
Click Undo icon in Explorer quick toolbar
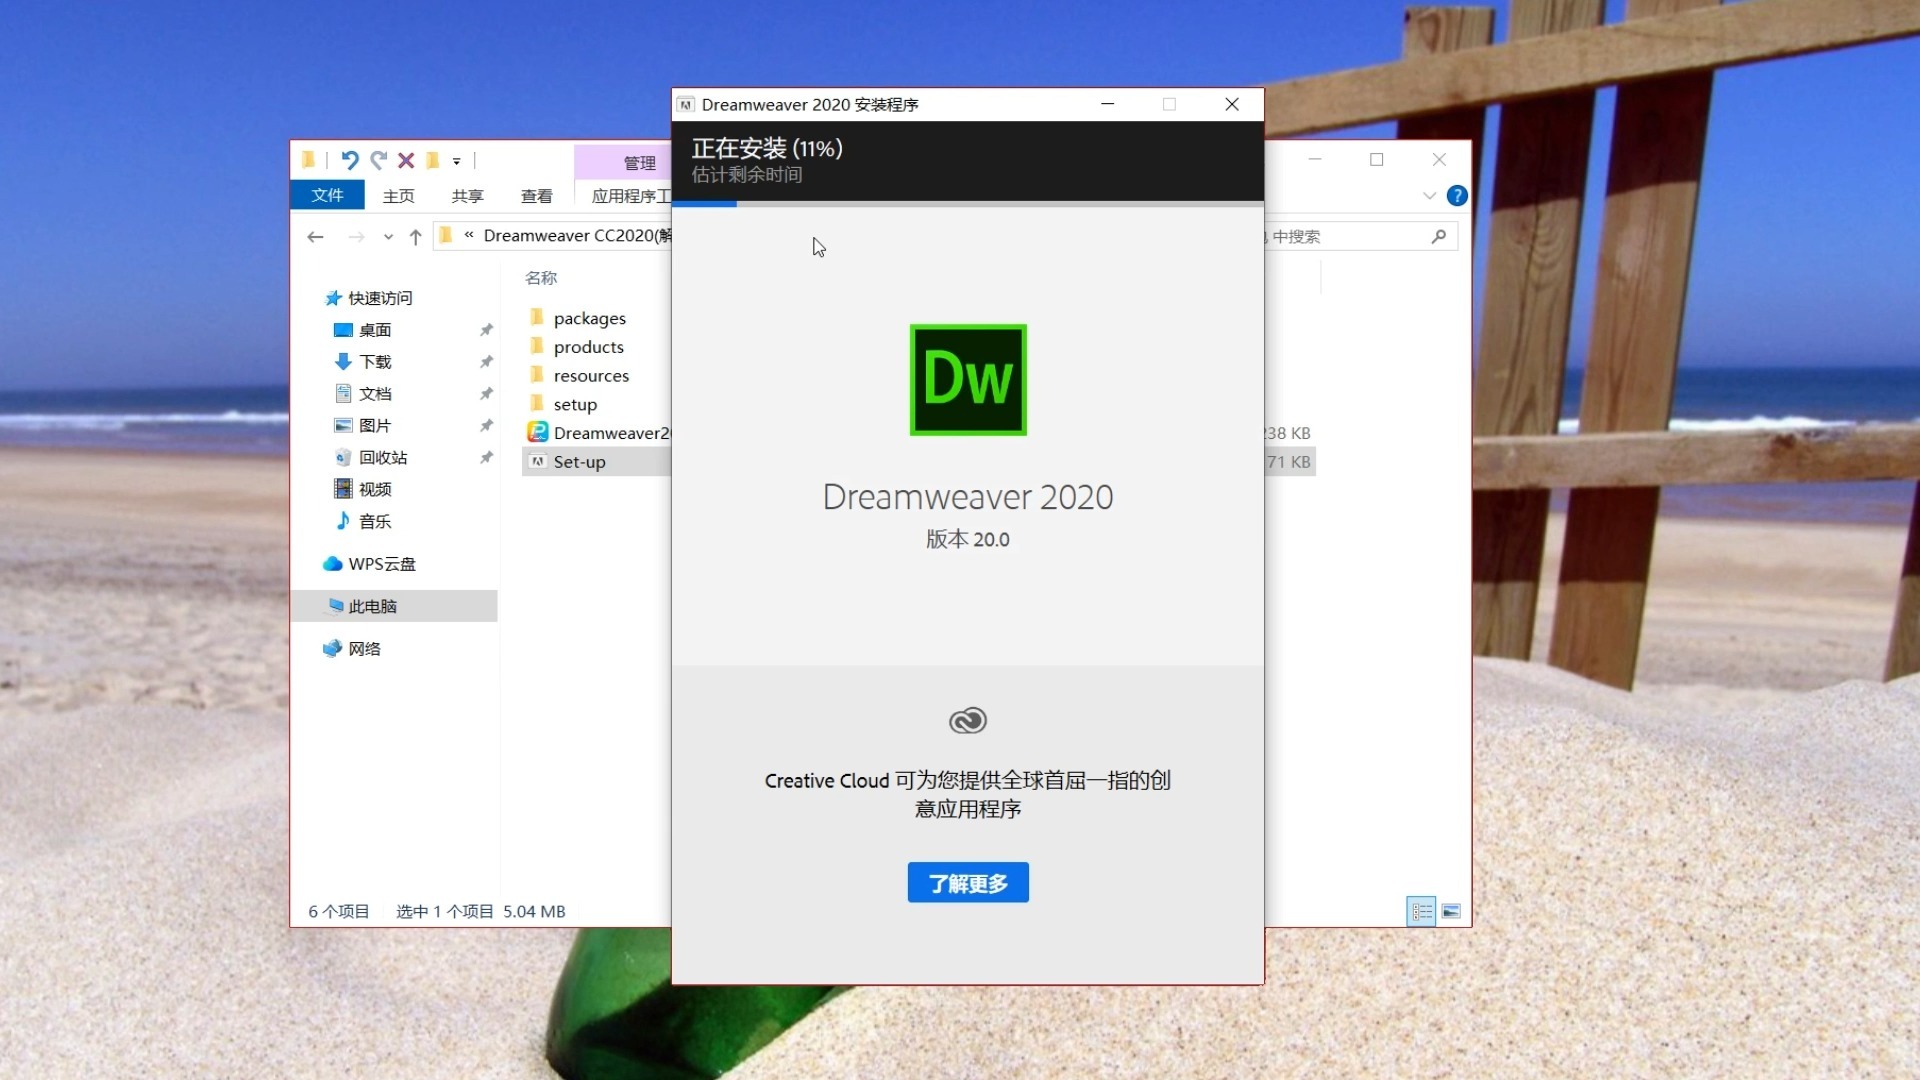[x=349, y=160]
